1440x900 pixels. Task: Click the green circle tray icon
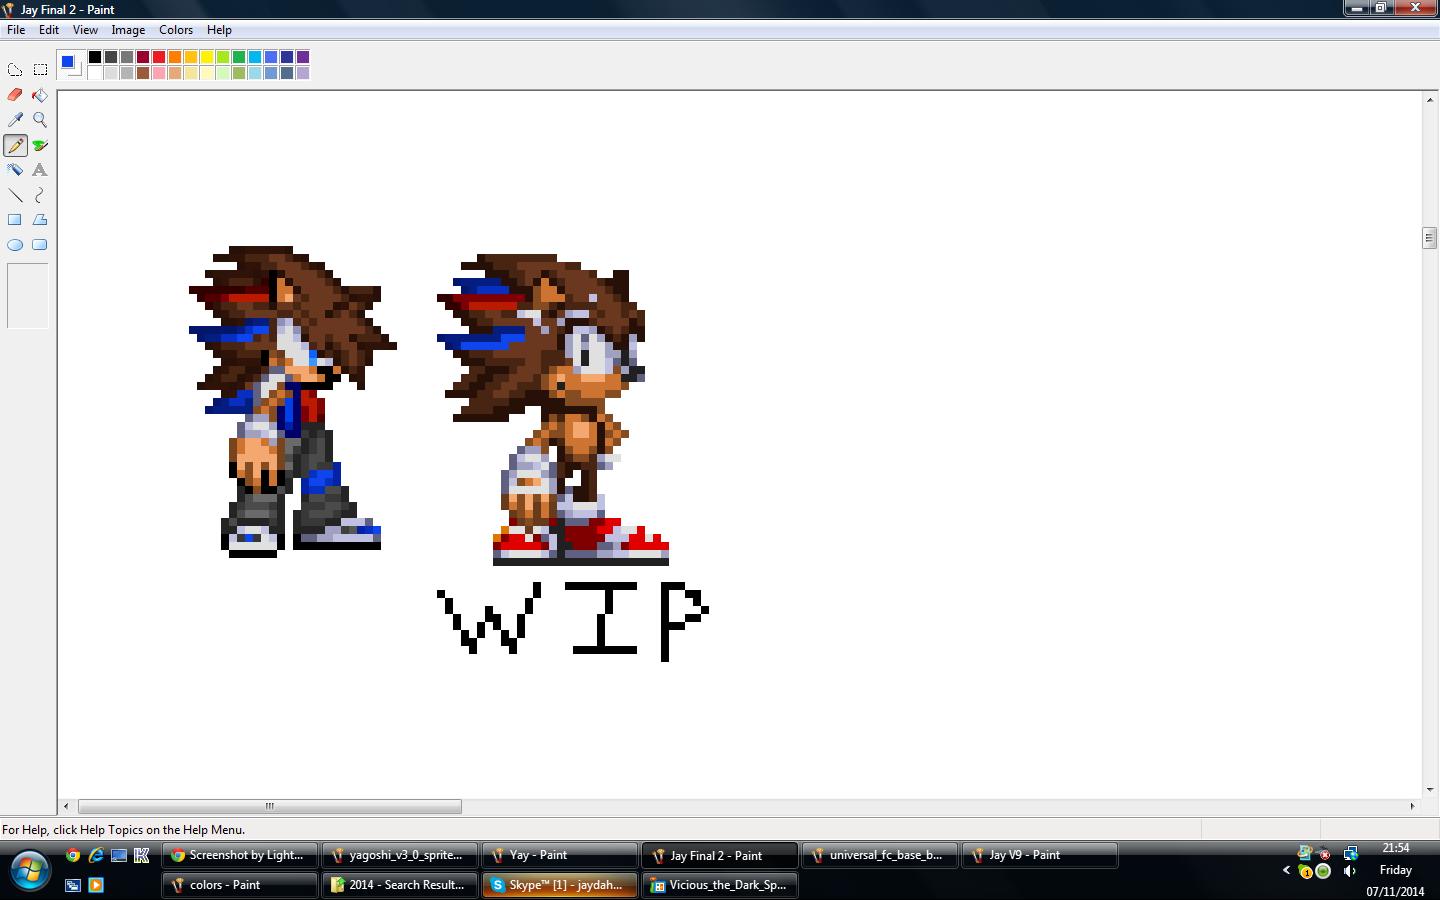click(1323, 871)
